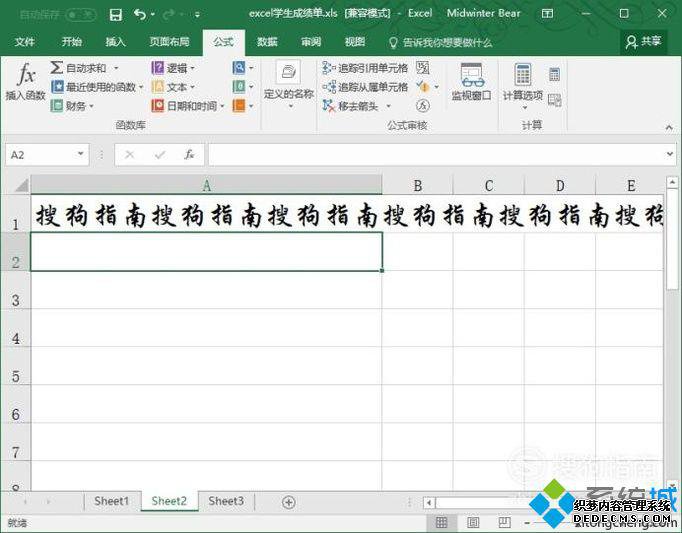682x533 pixels.
Task: Open Text functions menu
Action: coord(173,87)
